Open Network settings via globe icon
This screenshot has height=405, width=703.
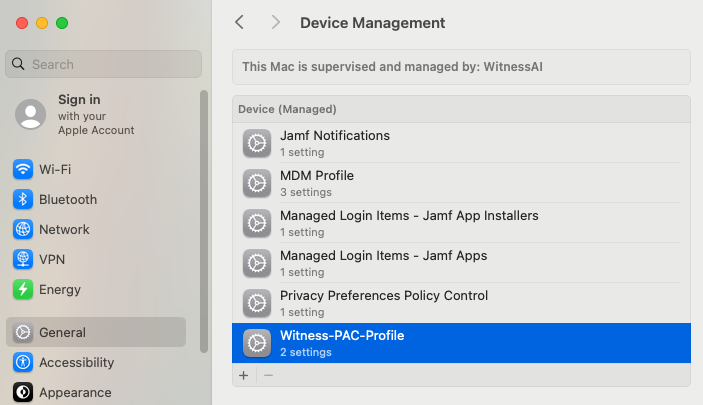pos(23,230)
